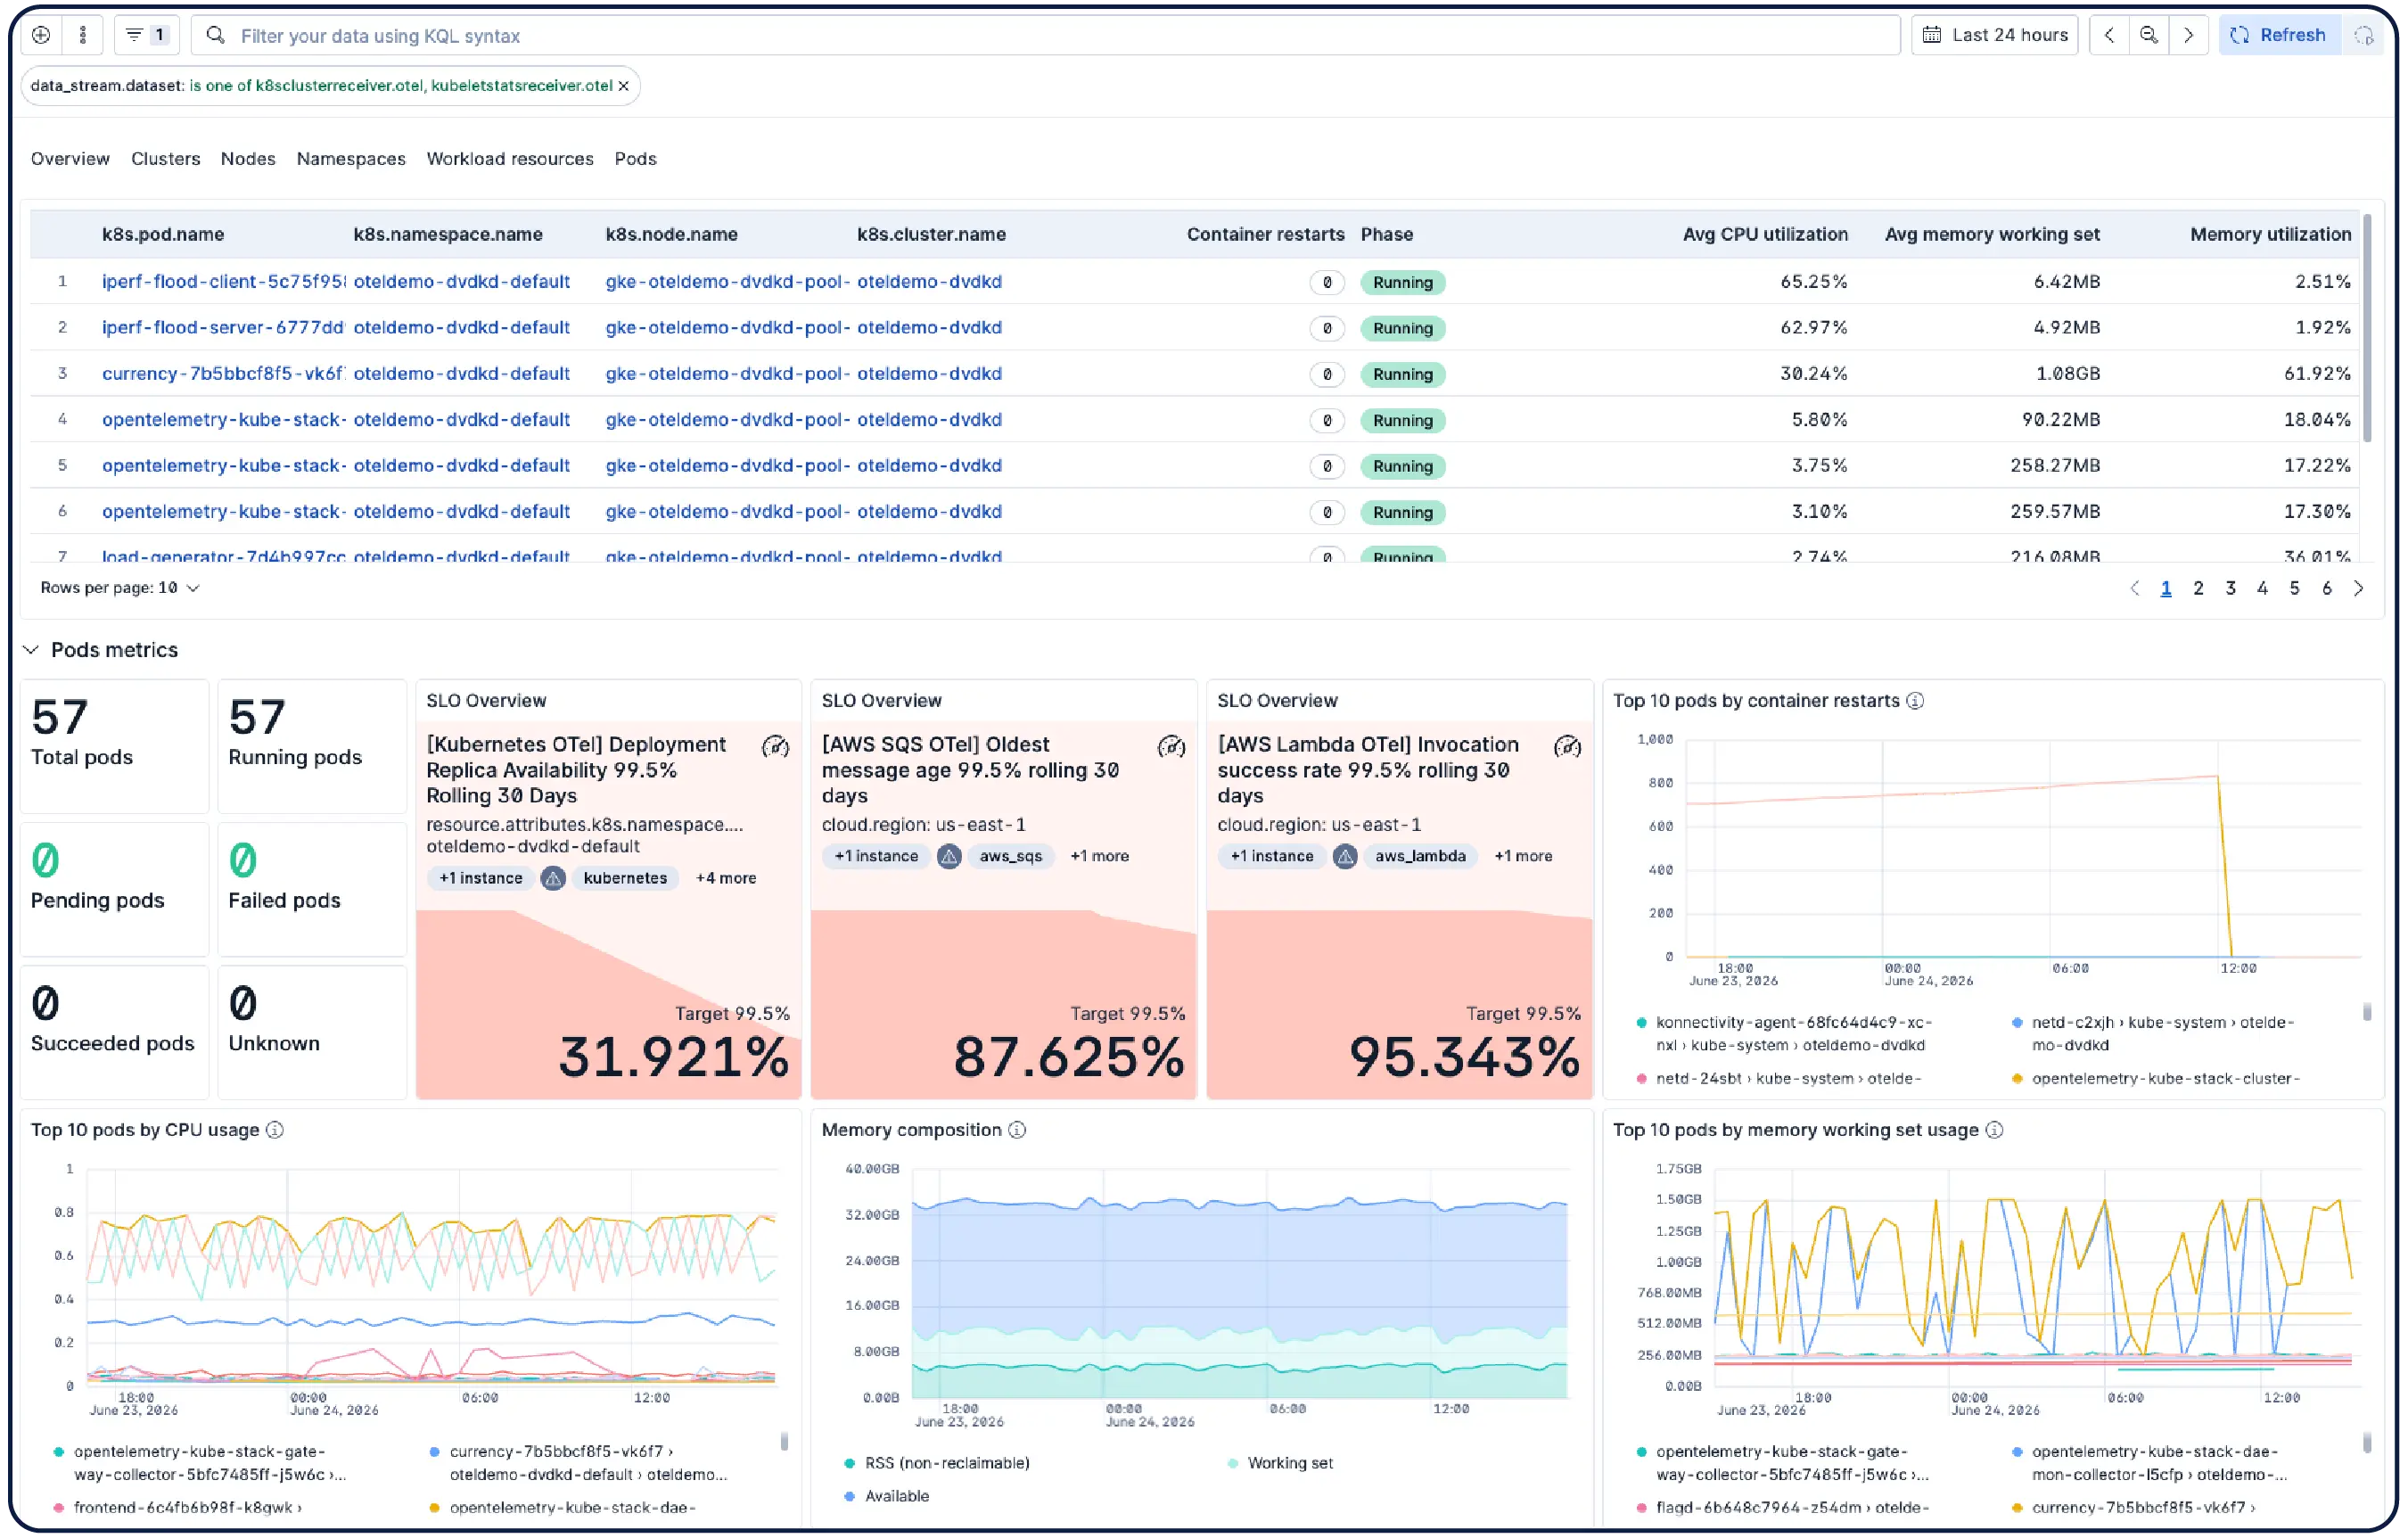Go to next time window arrow
2408x1538 pixels.
point(2188,35)
